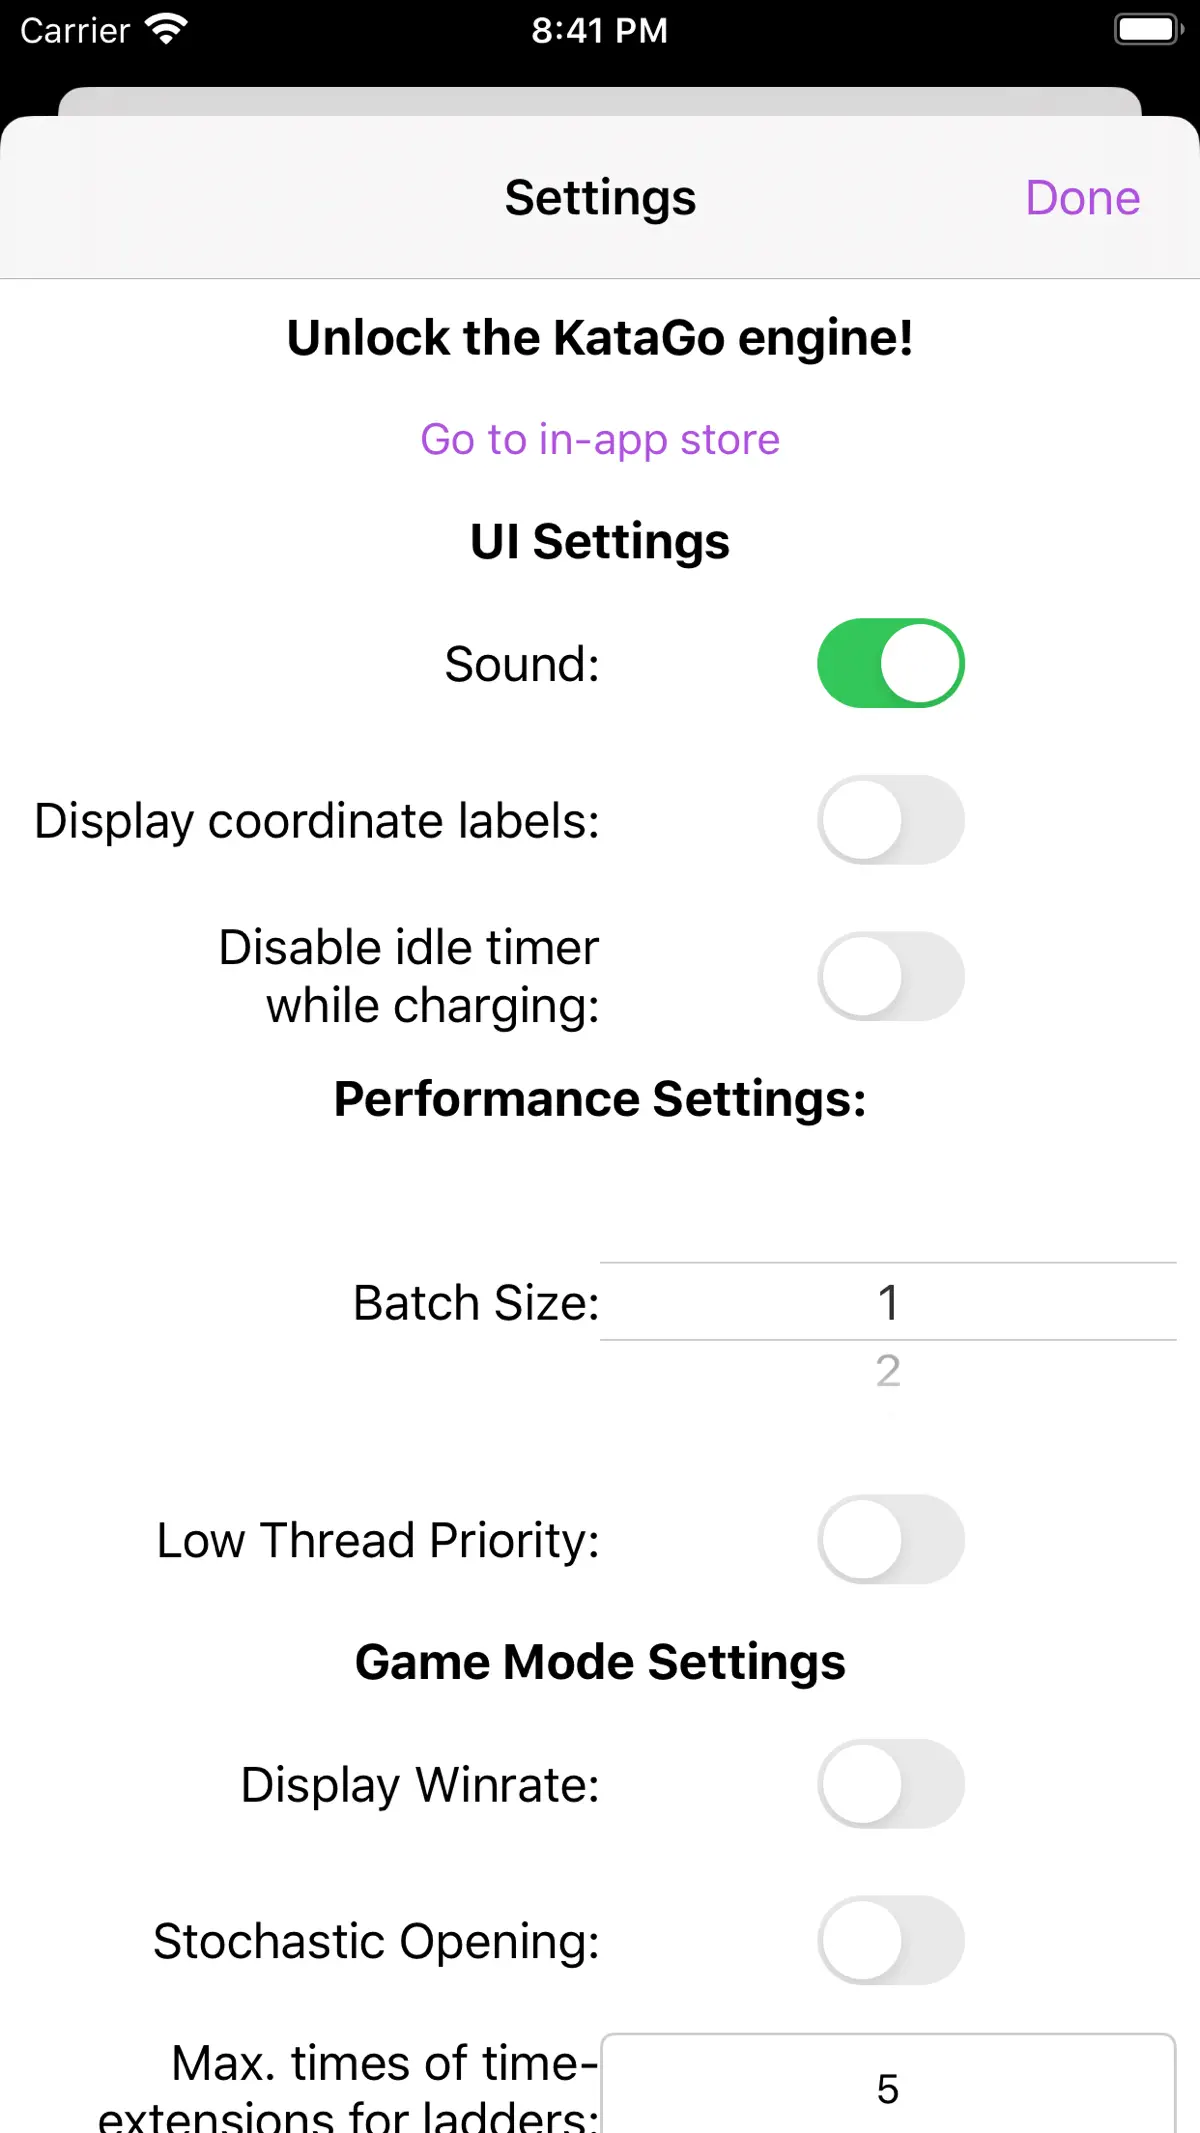Tap the Batch Size label
This screenshot has width=1200, height=2133.
click(476, 1303)
